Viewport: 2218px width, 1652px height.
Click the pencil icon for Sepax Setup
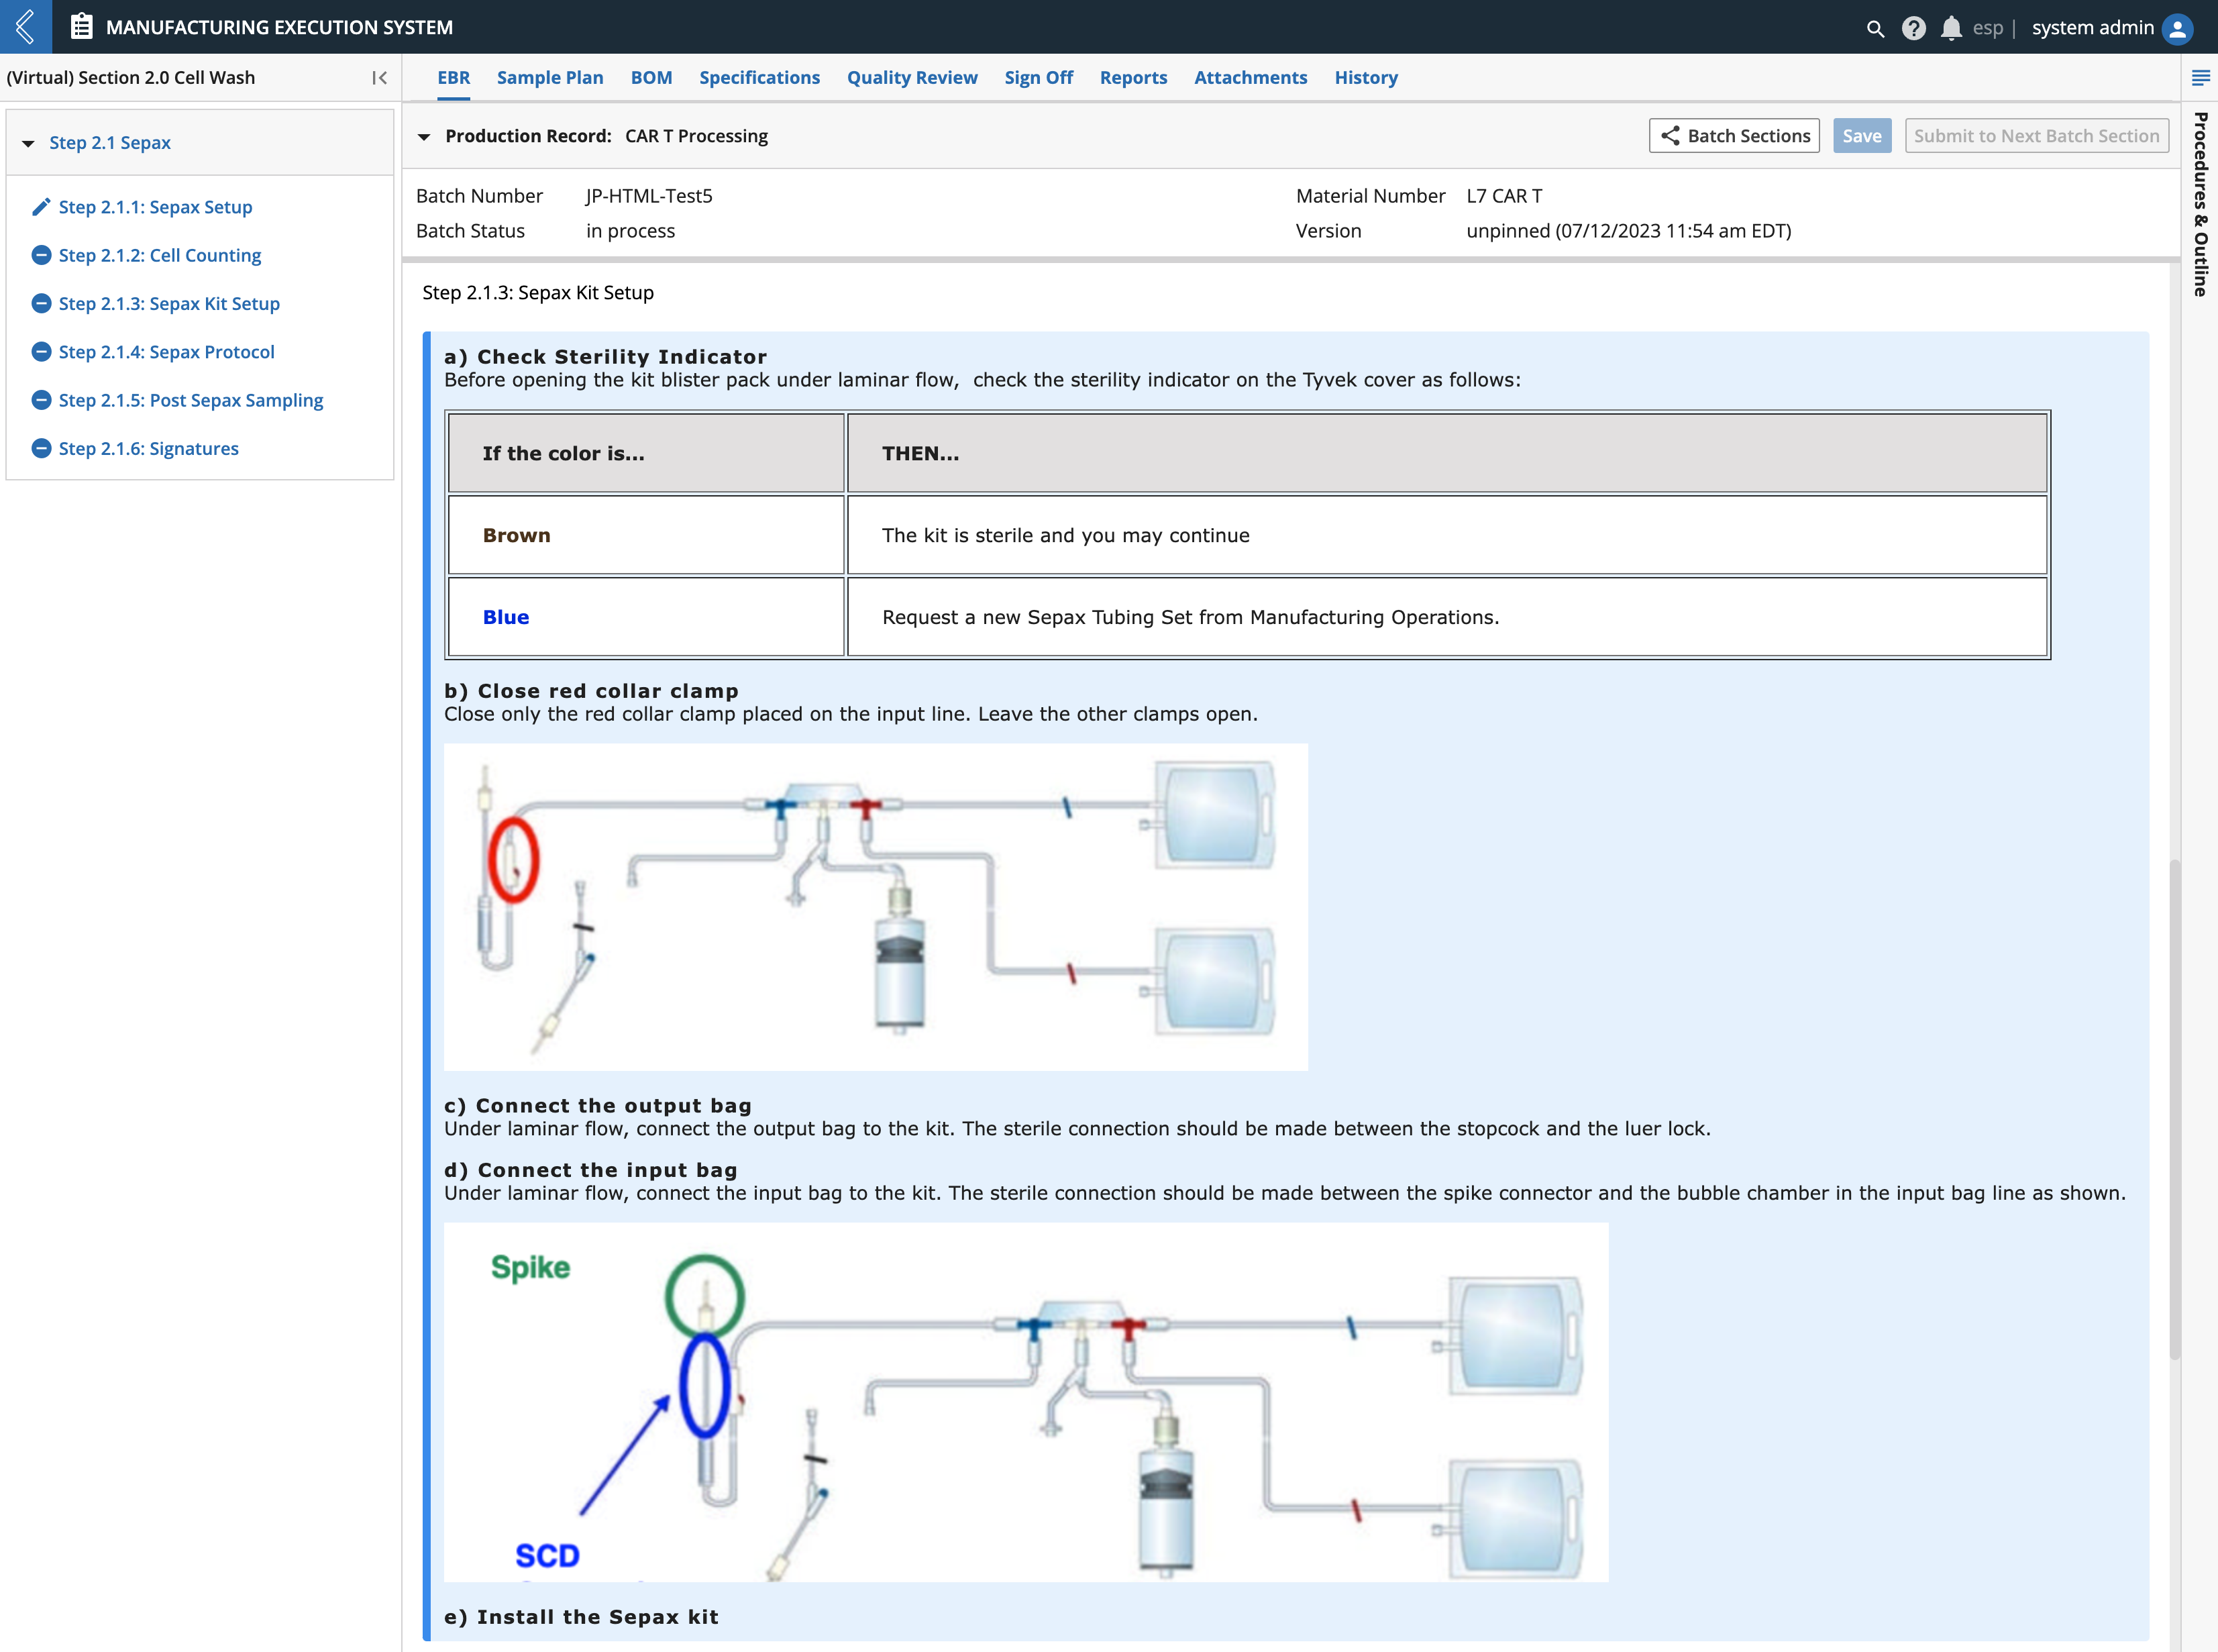click(41, 207)
